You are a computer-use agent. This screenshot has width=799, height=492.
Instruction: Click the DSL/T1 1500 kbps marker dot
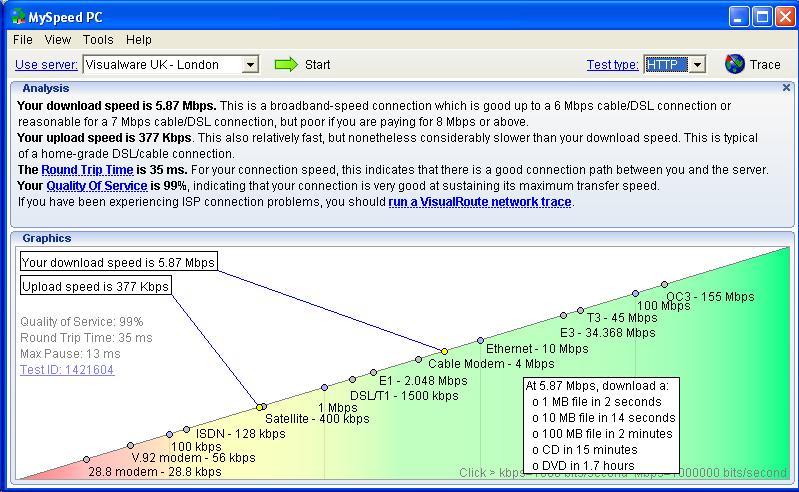tap(353, 379)
